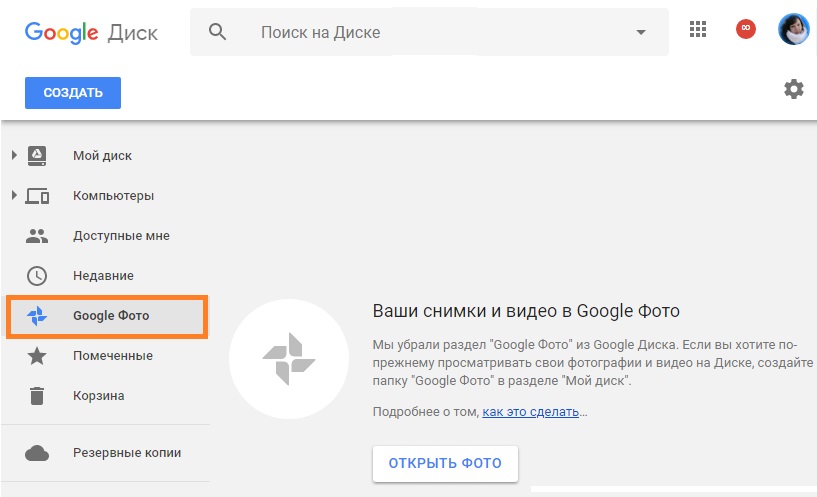This screenshot has width=817, height=497.
Task: Click the Компьютеры devices icon
Action: pos(37,196)
